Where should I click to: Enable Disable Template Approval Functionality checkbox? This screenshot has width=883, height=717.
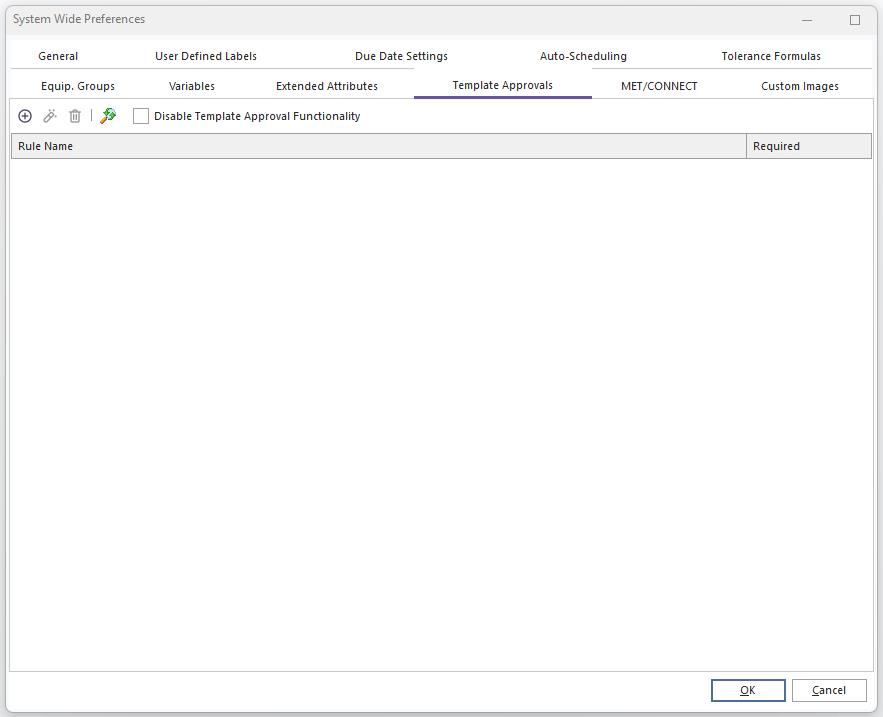[141, 116]
